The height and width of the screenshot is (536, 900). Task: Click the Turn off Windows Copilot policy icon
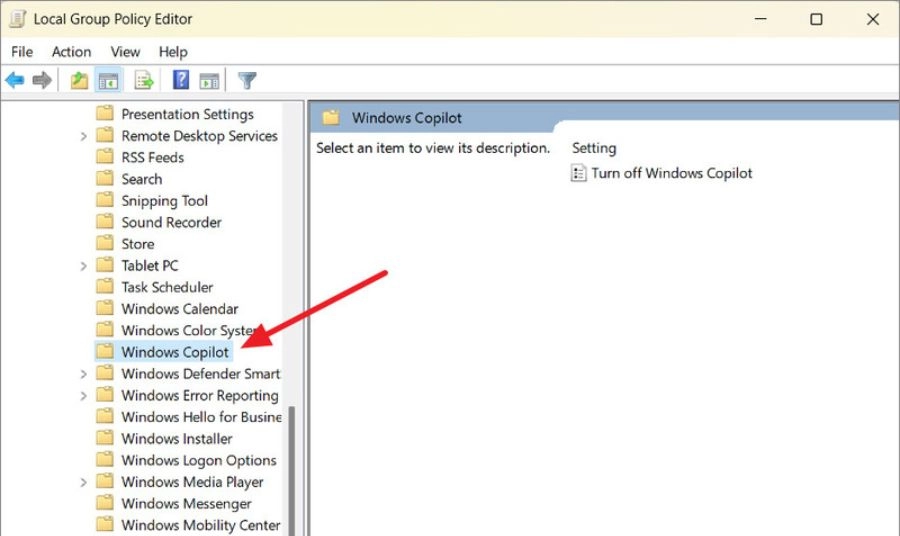point(578,173)
